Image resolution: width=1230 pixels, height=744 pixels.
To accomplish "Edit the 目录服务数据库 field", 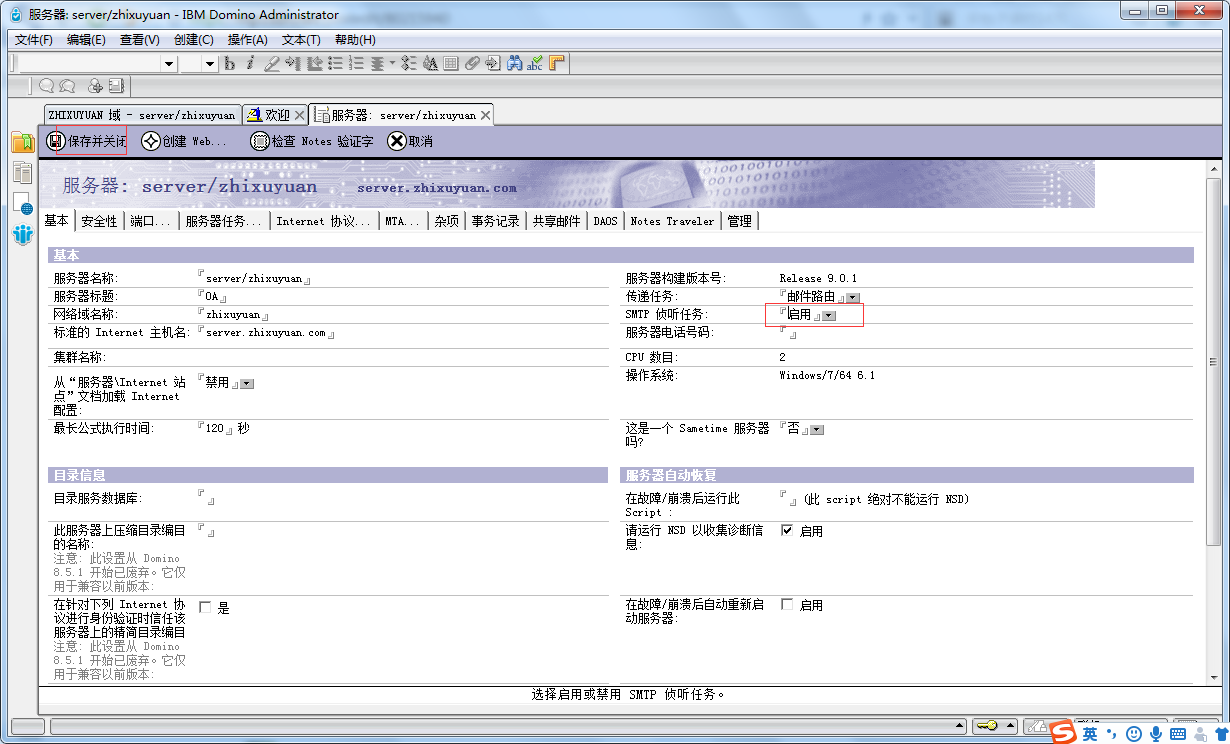I will coord(207,498).
